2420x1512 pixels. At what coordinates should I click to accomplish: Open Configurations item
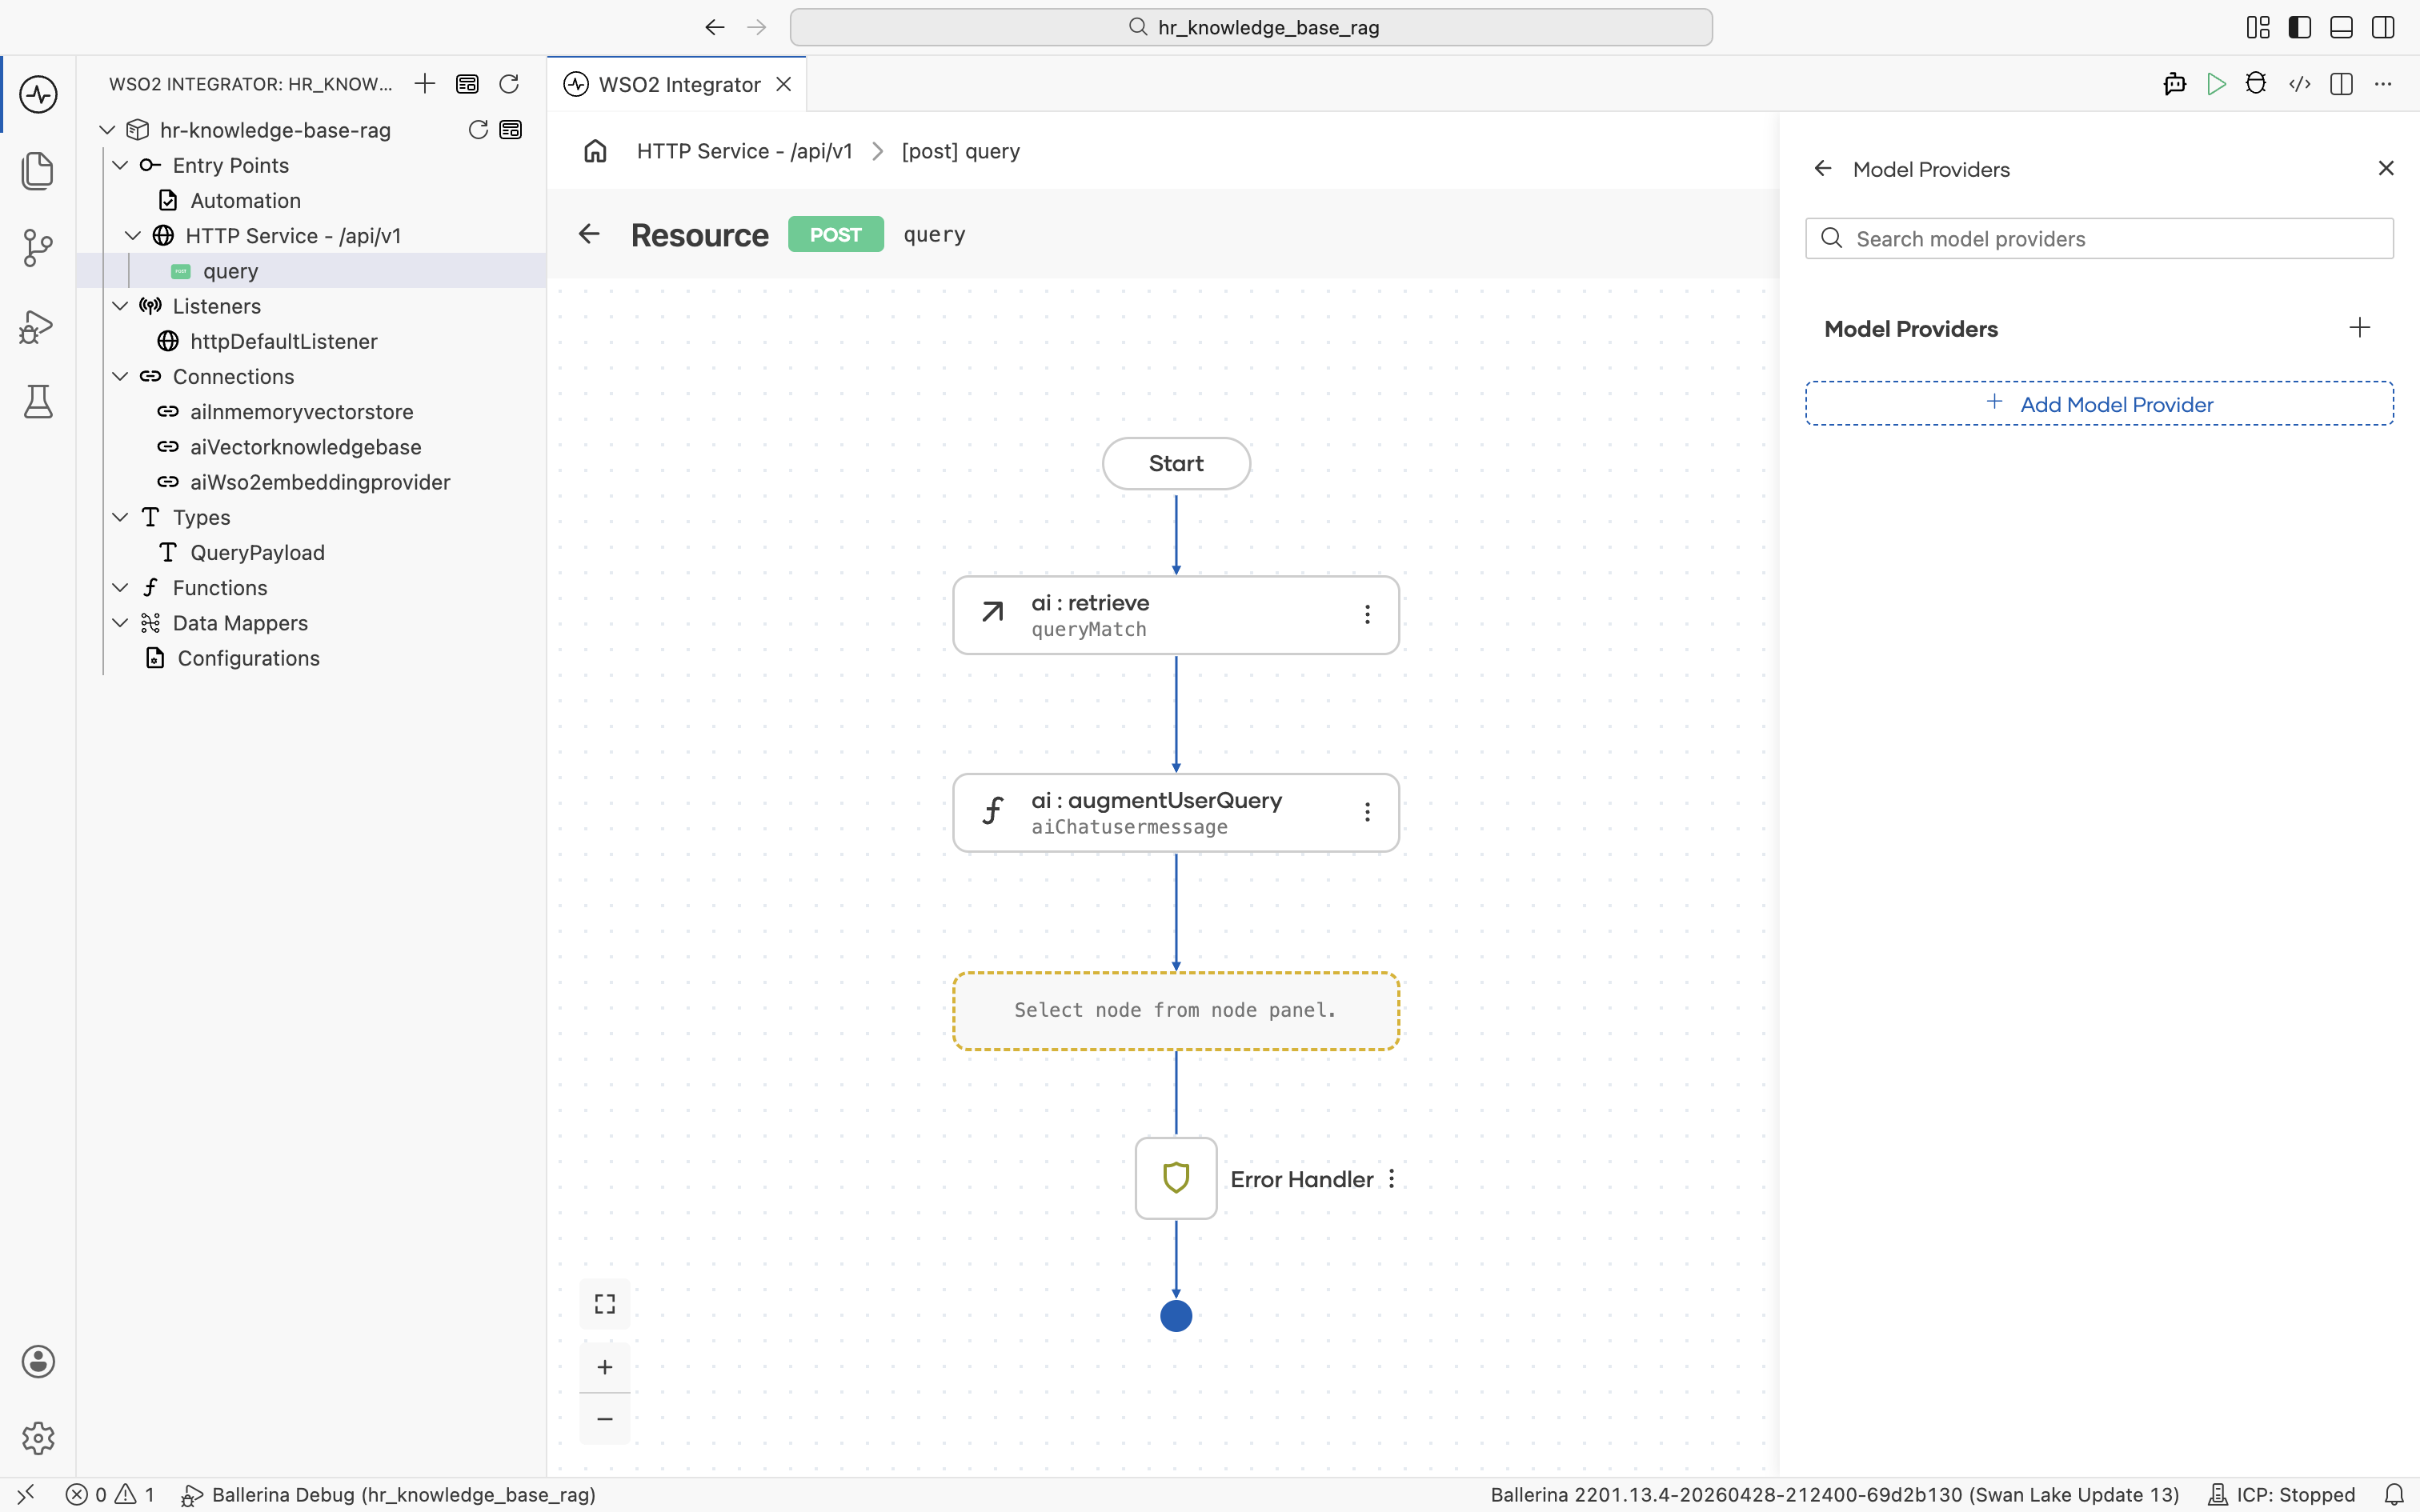click(x=248, y=658)
